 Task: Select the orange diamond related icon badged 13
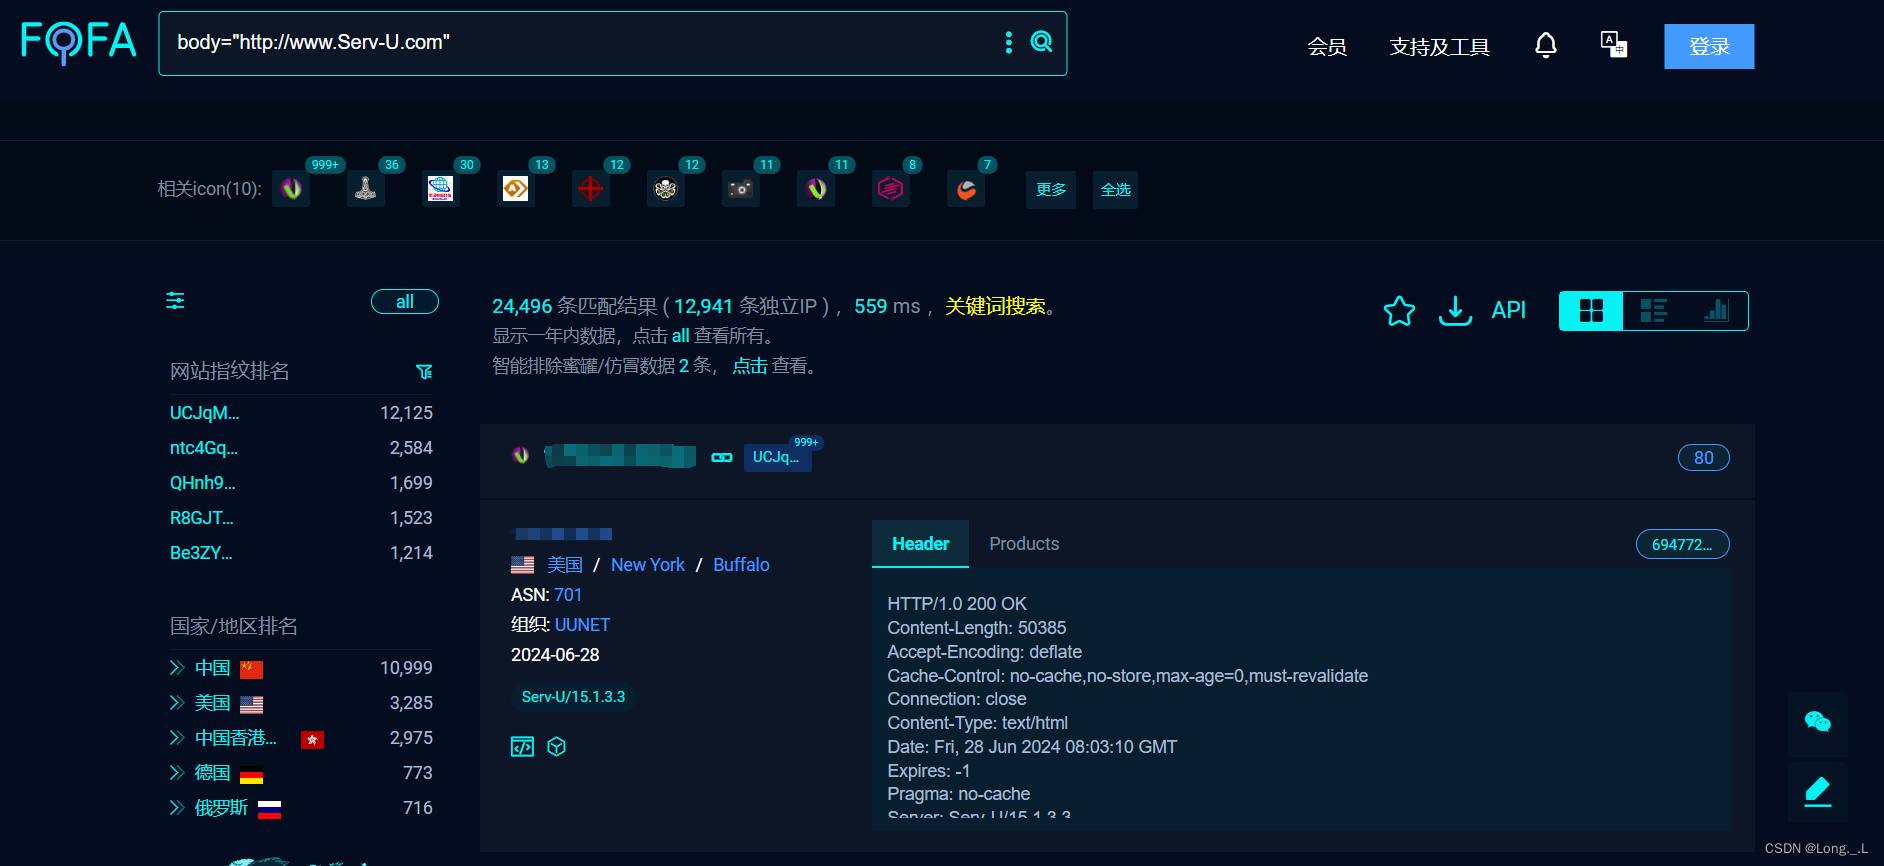point(515,188)
